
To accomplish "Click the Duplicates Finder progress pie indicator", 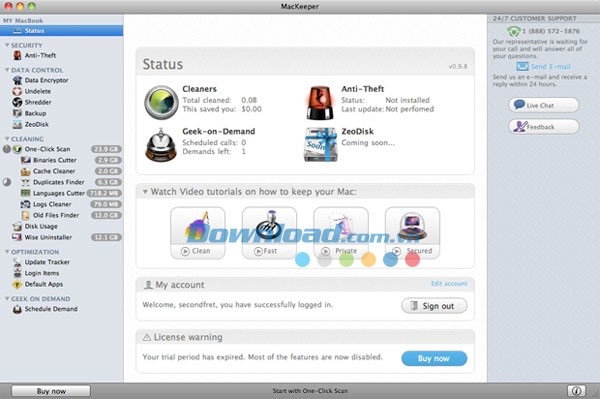I will [x=7, y=182].
